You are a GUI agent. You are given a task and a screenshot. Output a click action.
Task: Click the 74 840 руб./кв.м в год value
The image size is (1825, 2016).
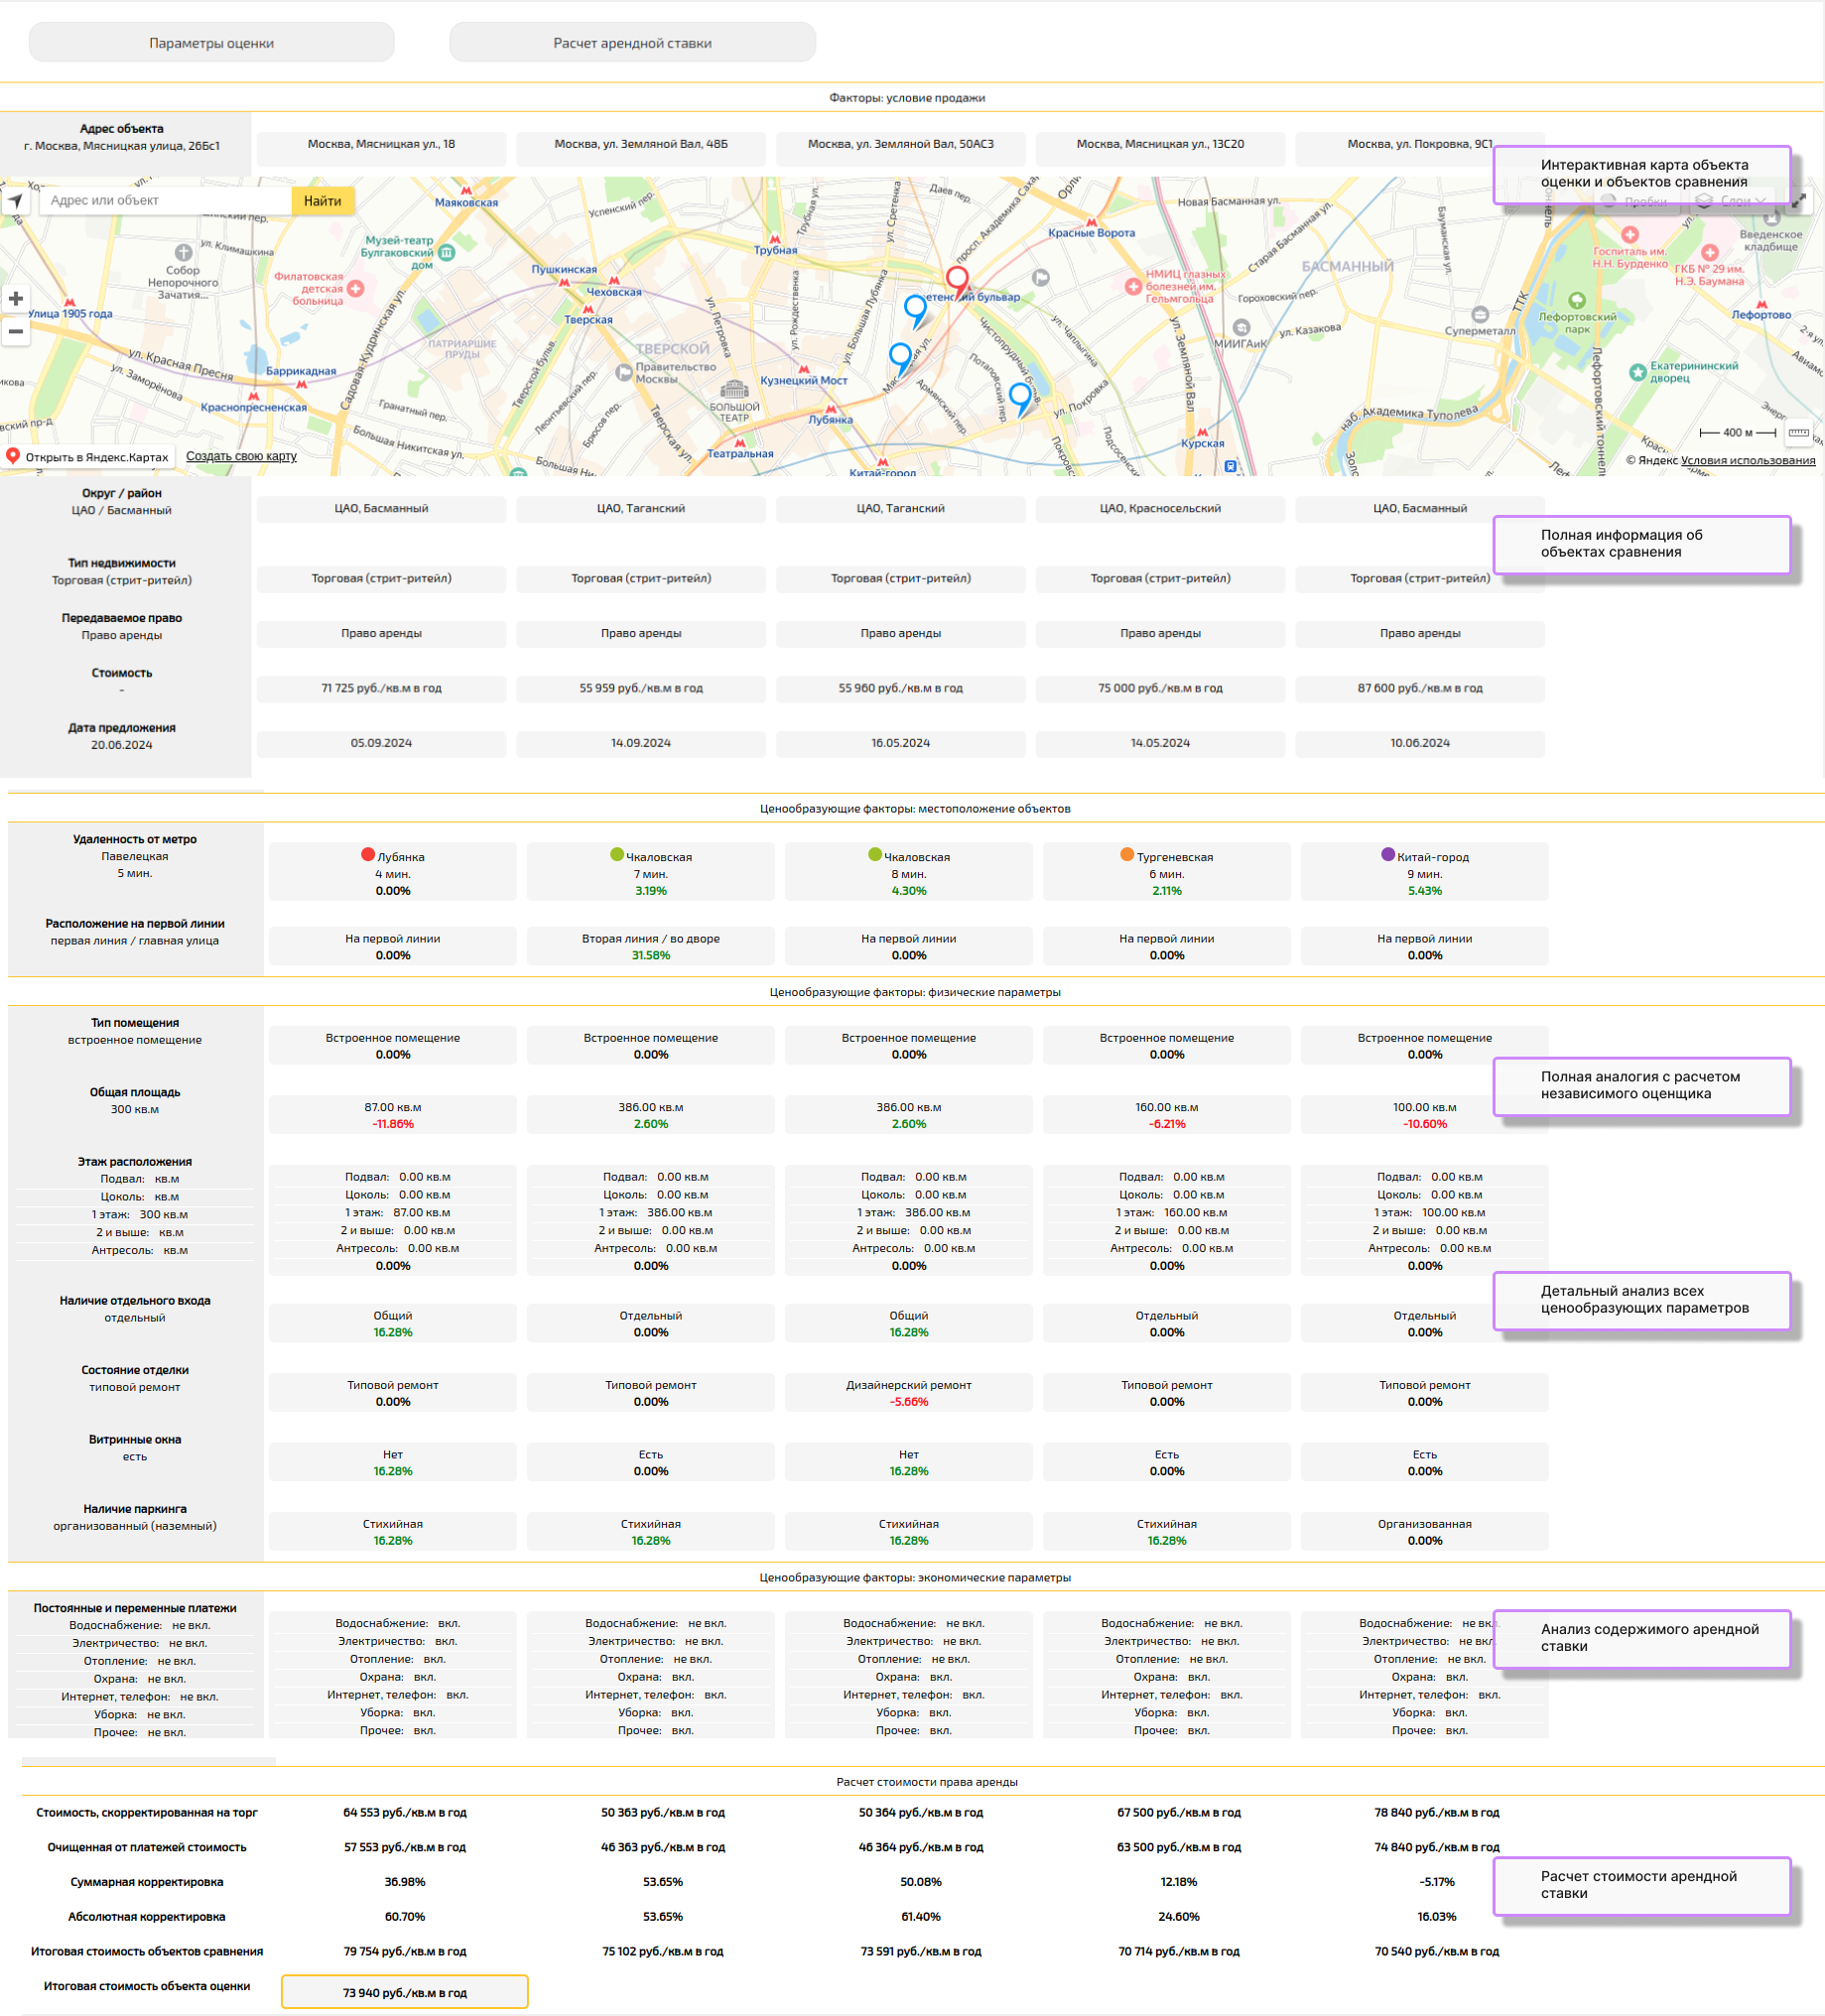[1437, 1847]
